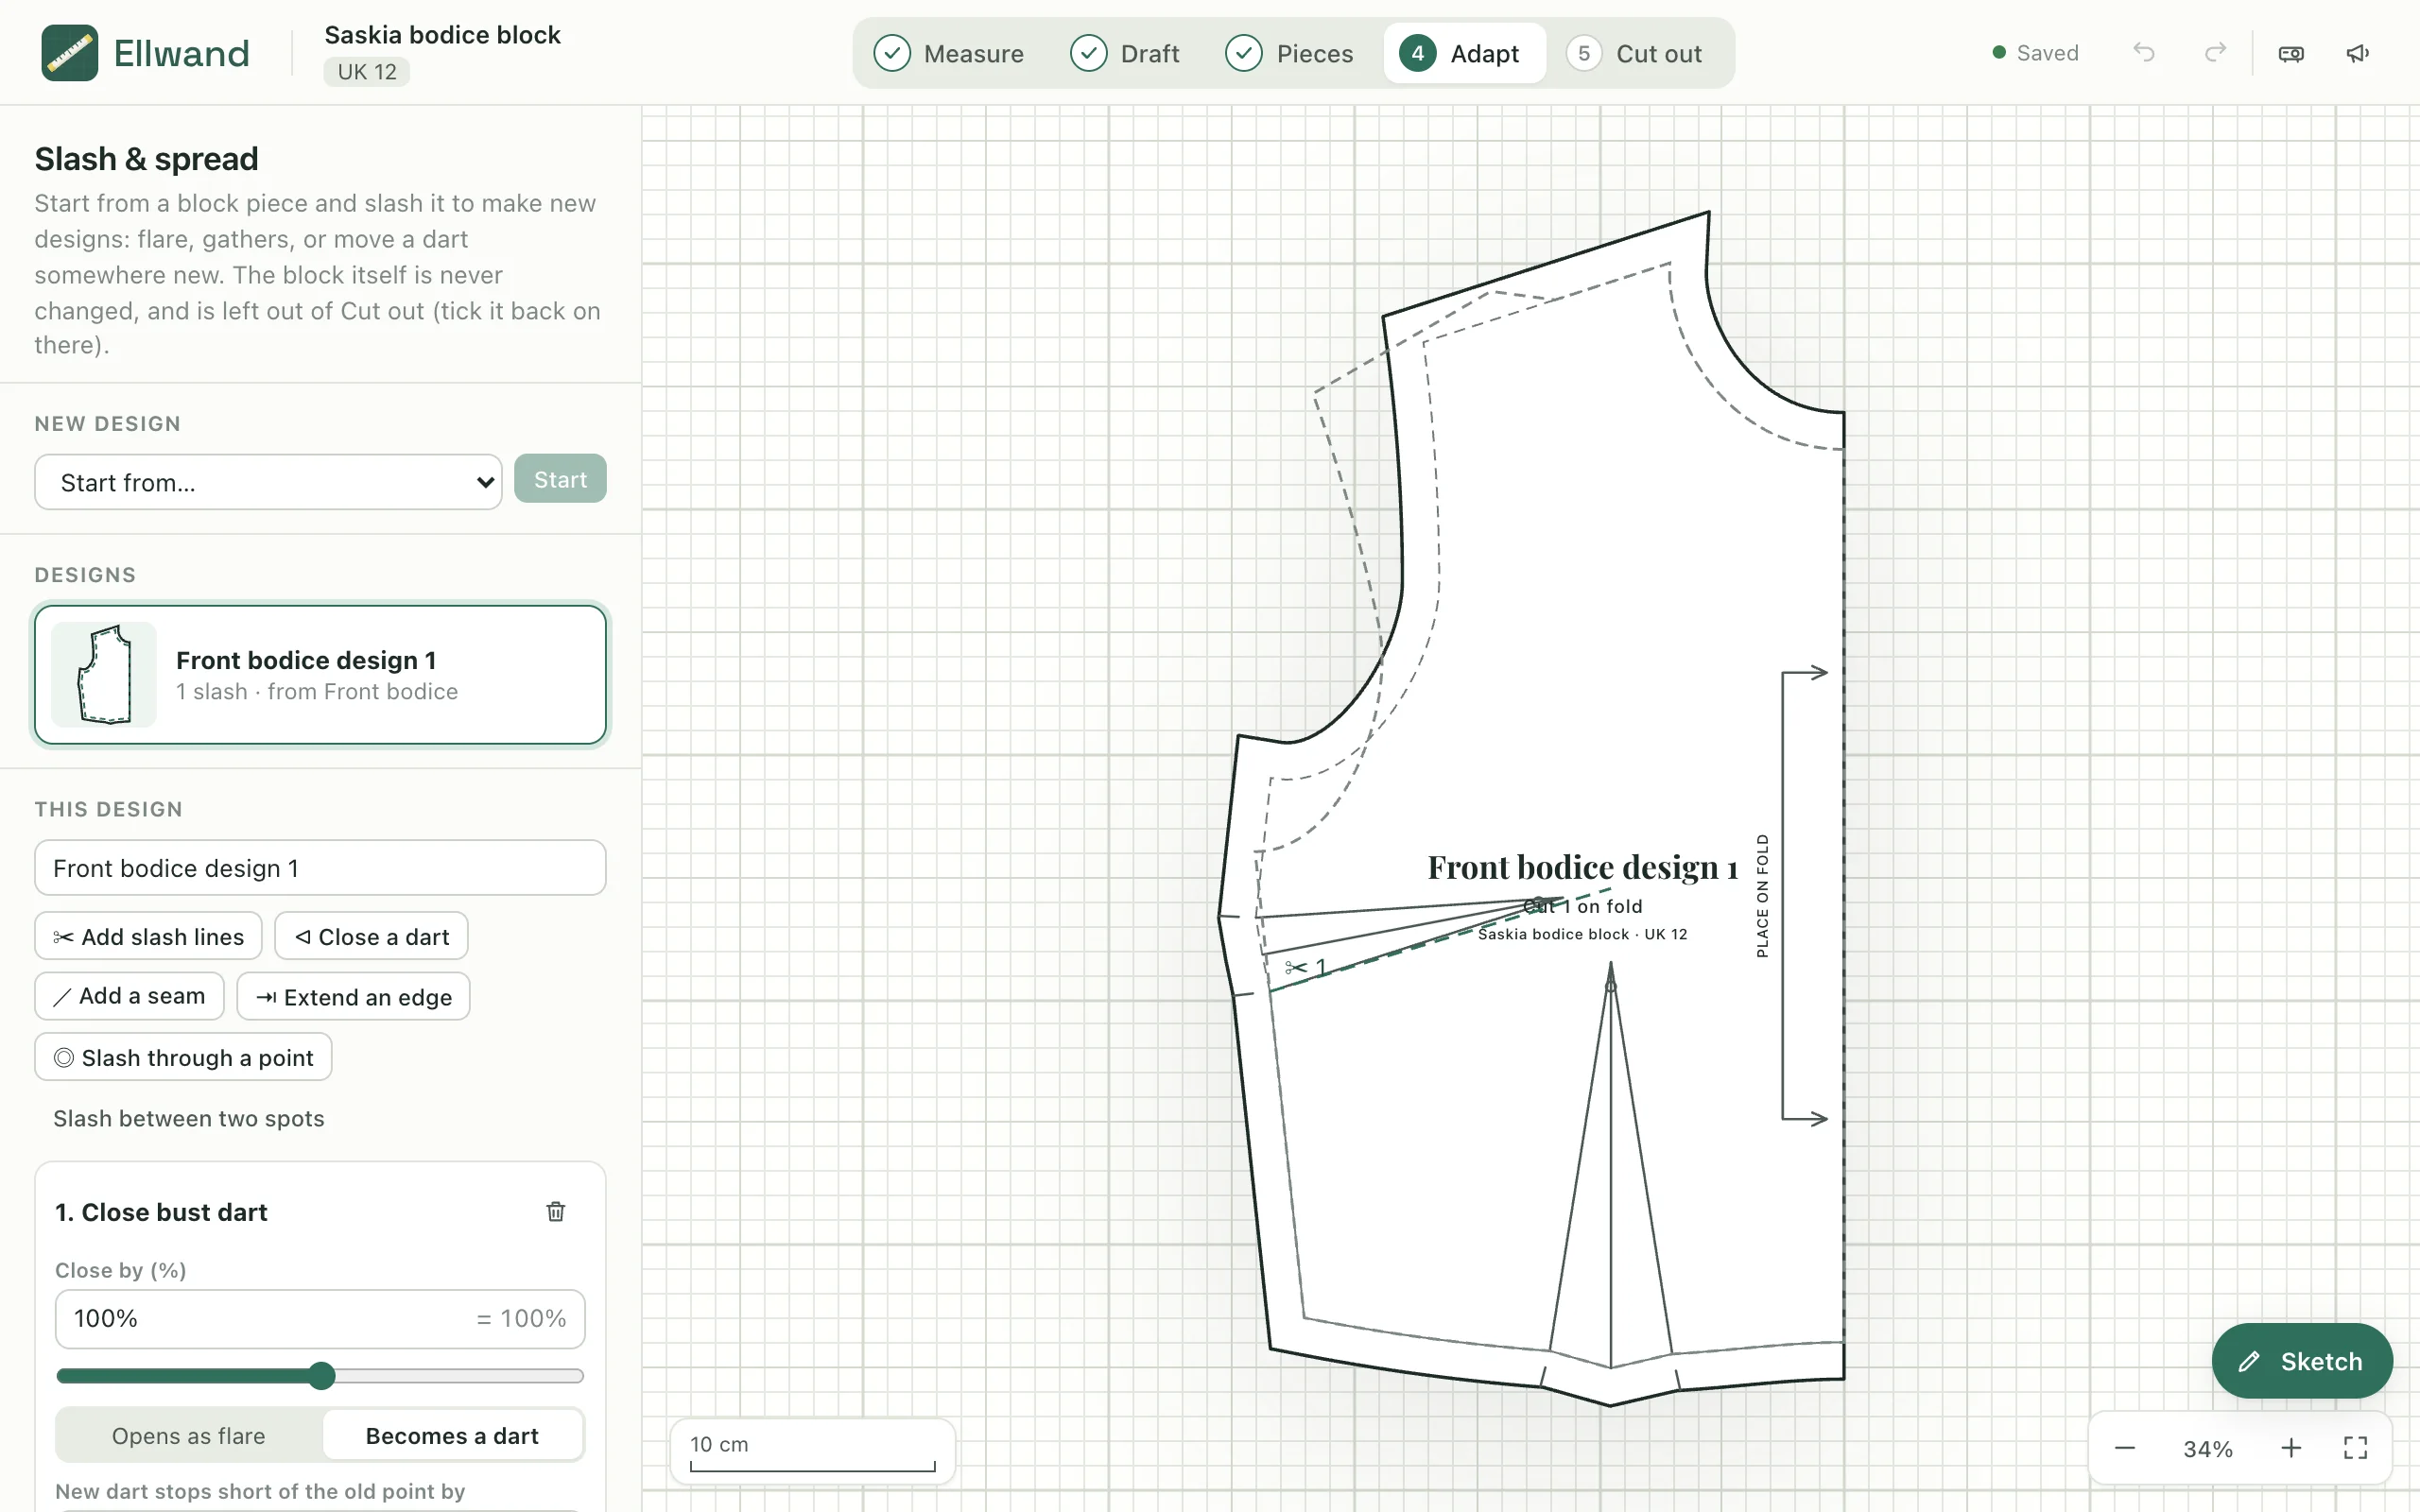Click the PLACE ON FOLD label on pattern

pyautogui.click(x=1762, y=896)
